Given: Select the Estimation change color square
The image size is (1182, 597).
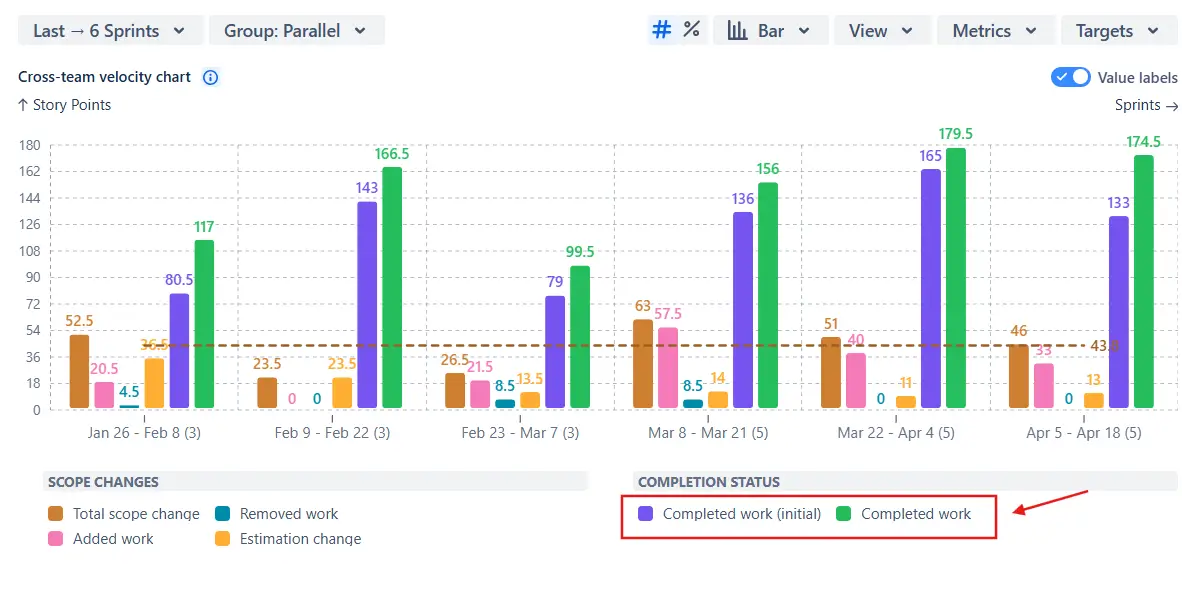Looking at the screenshot, I should 222,538.
